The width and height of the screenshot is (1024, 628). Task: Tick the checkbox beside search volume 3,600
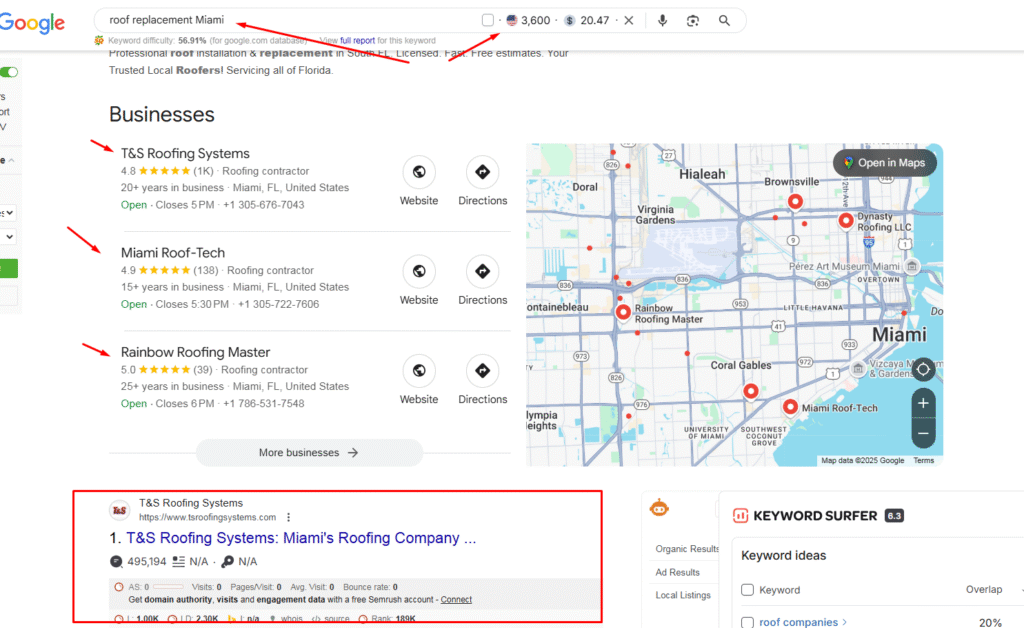[488, 20]
